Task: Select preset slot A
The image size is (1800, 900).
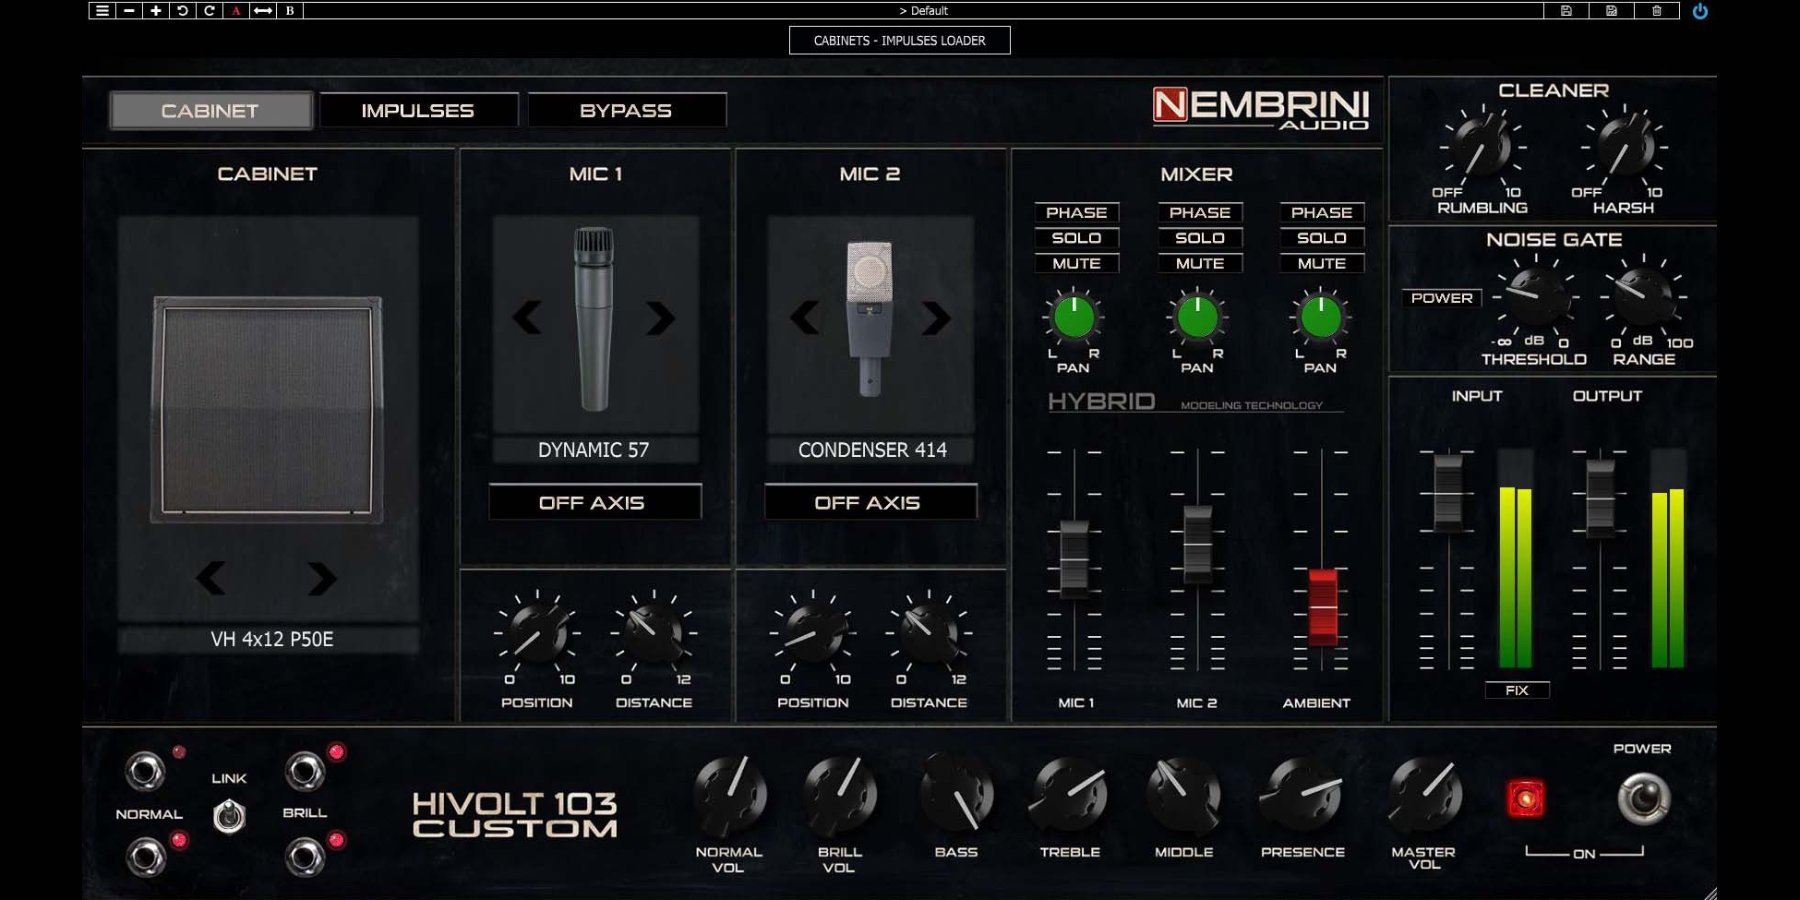Action: point(236,11)
